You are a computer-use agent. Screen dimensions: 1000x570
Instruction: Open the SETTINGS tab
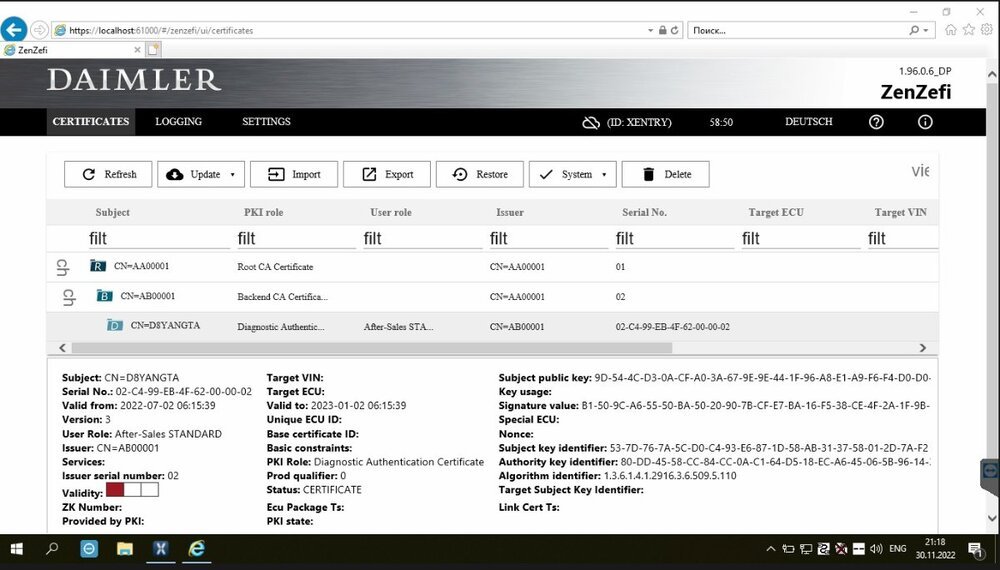coord(266,122)
